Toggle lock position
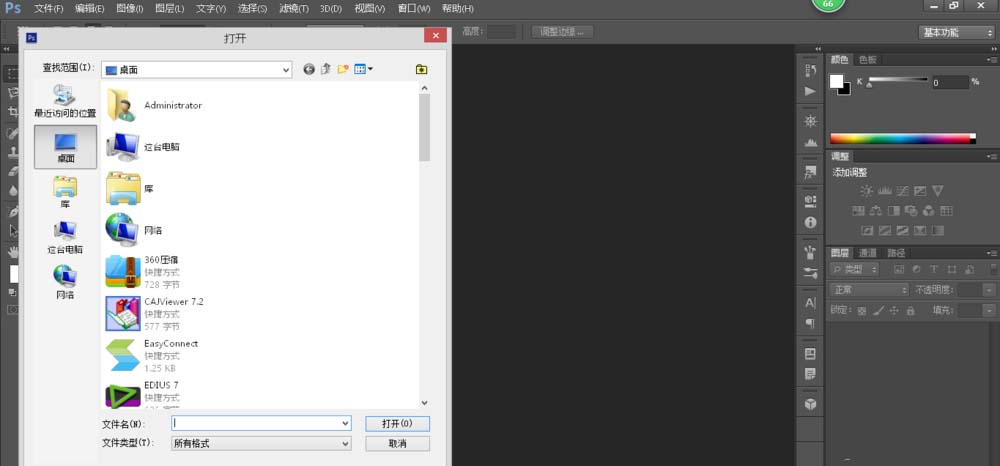The image size is (1000, 466). 894,310
